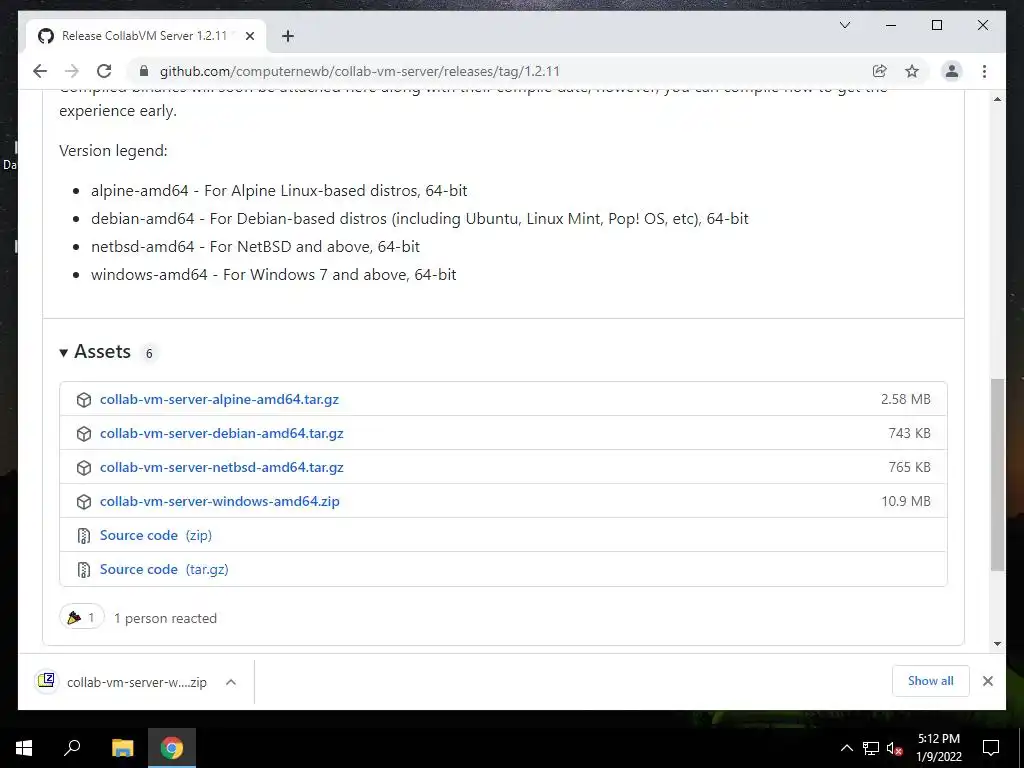Open the tab search chevron

tap(844, 25)
